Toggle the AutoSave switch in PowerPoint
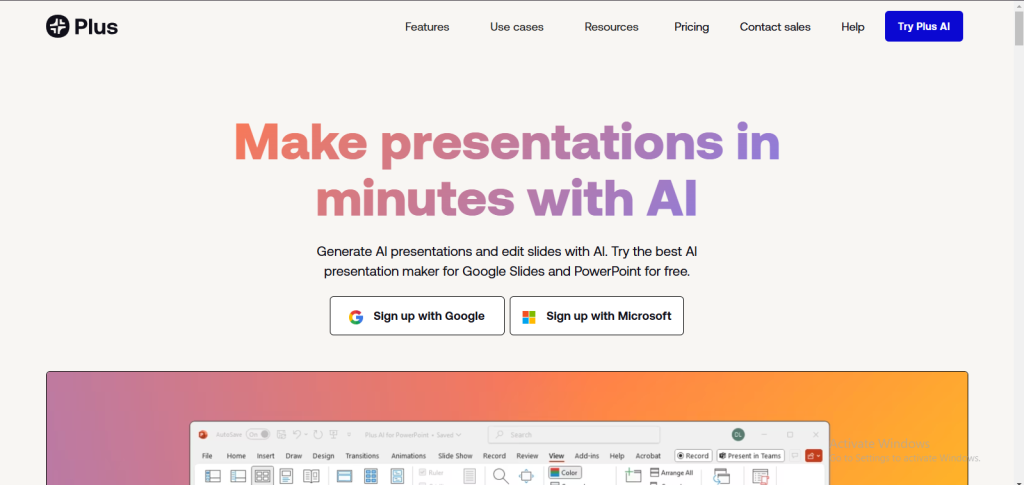1024x485 pixels. (x=259, y=435)
